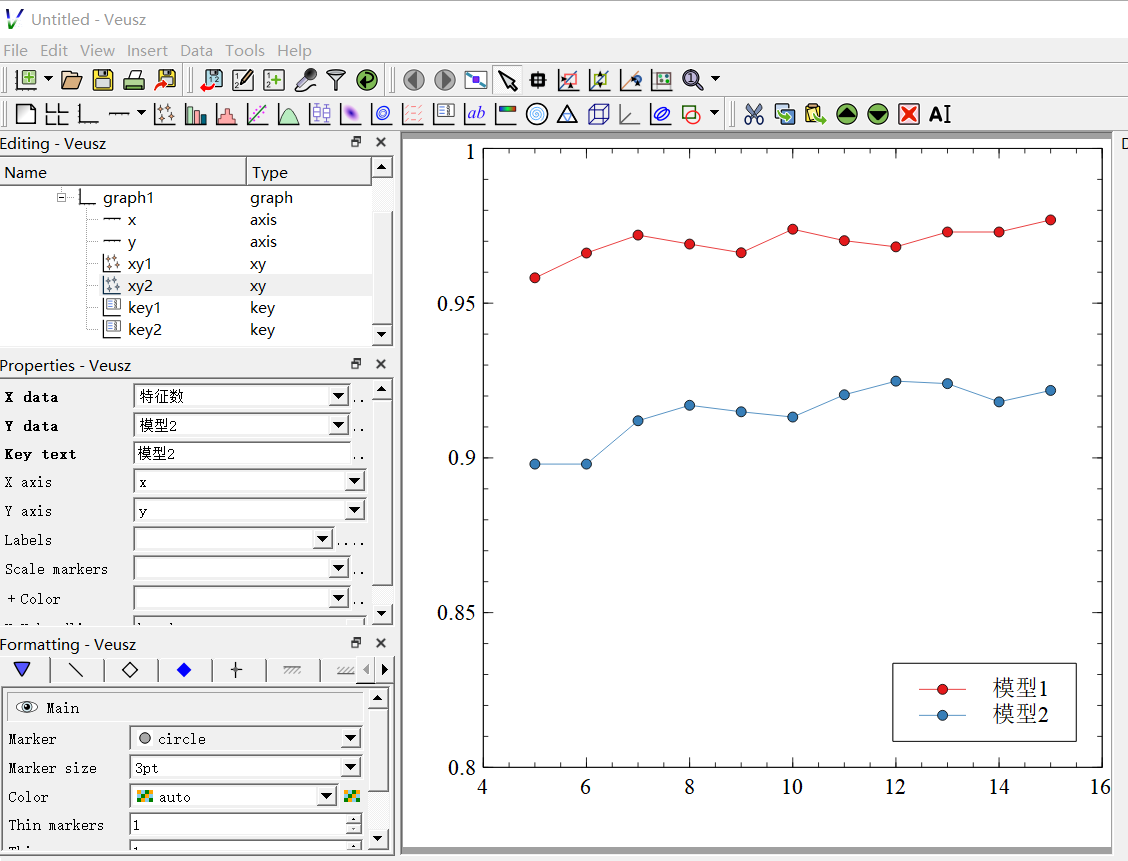
Task: Add a ternary graph triangle icon
Action: 568,114
